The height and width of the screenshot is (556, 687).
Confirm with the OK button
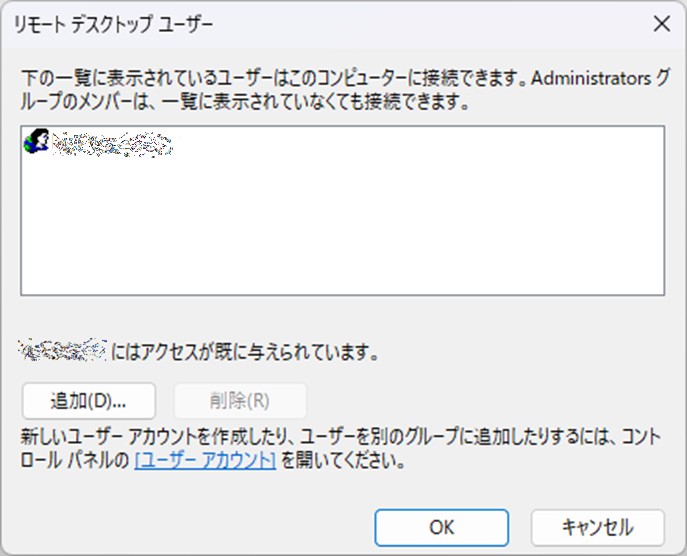pos(442,528)
